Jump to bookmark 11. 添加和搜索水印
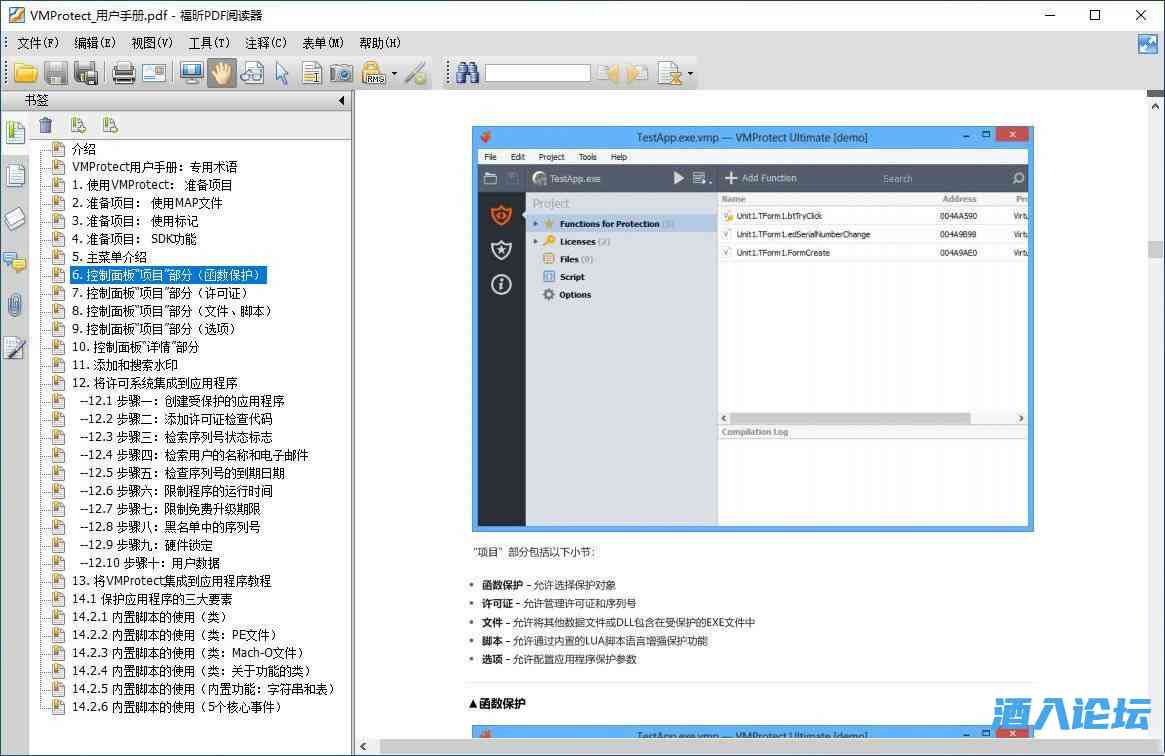The width and height of the screenshot is (1165, 756). [x=124, y=365]
